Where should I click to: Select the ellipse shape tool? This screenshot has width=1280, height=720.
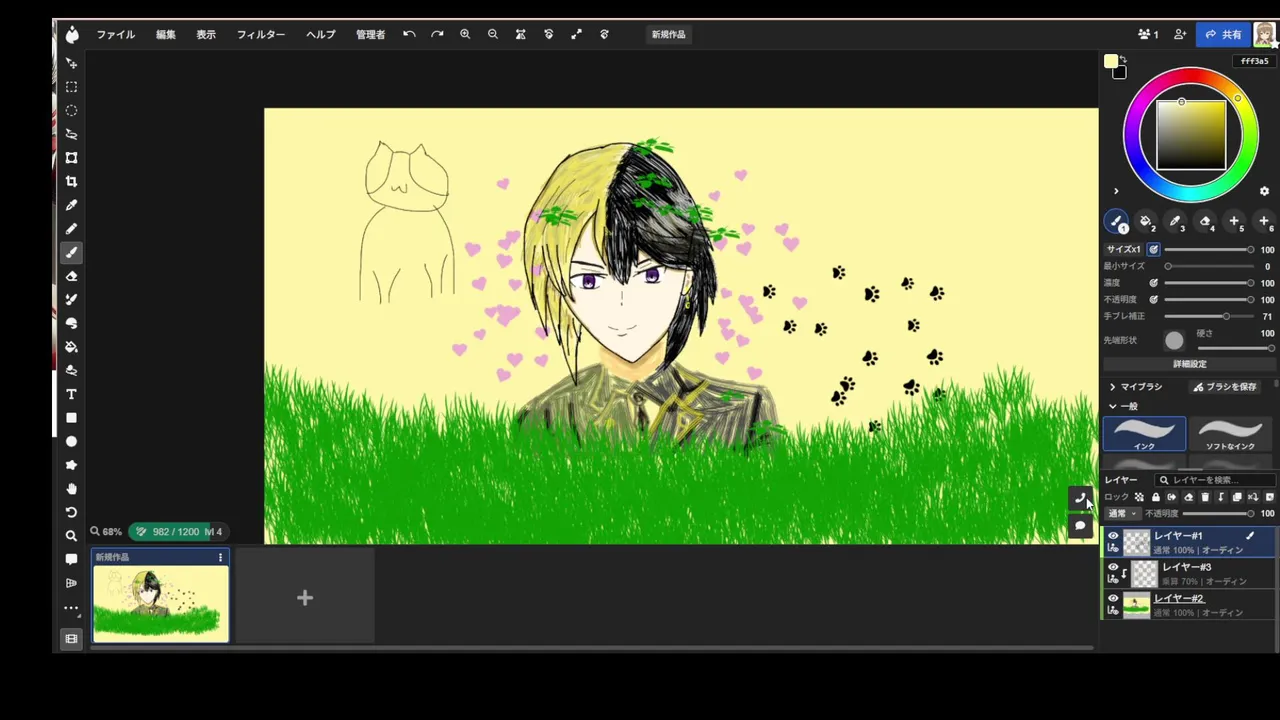(x=71, y=441)
